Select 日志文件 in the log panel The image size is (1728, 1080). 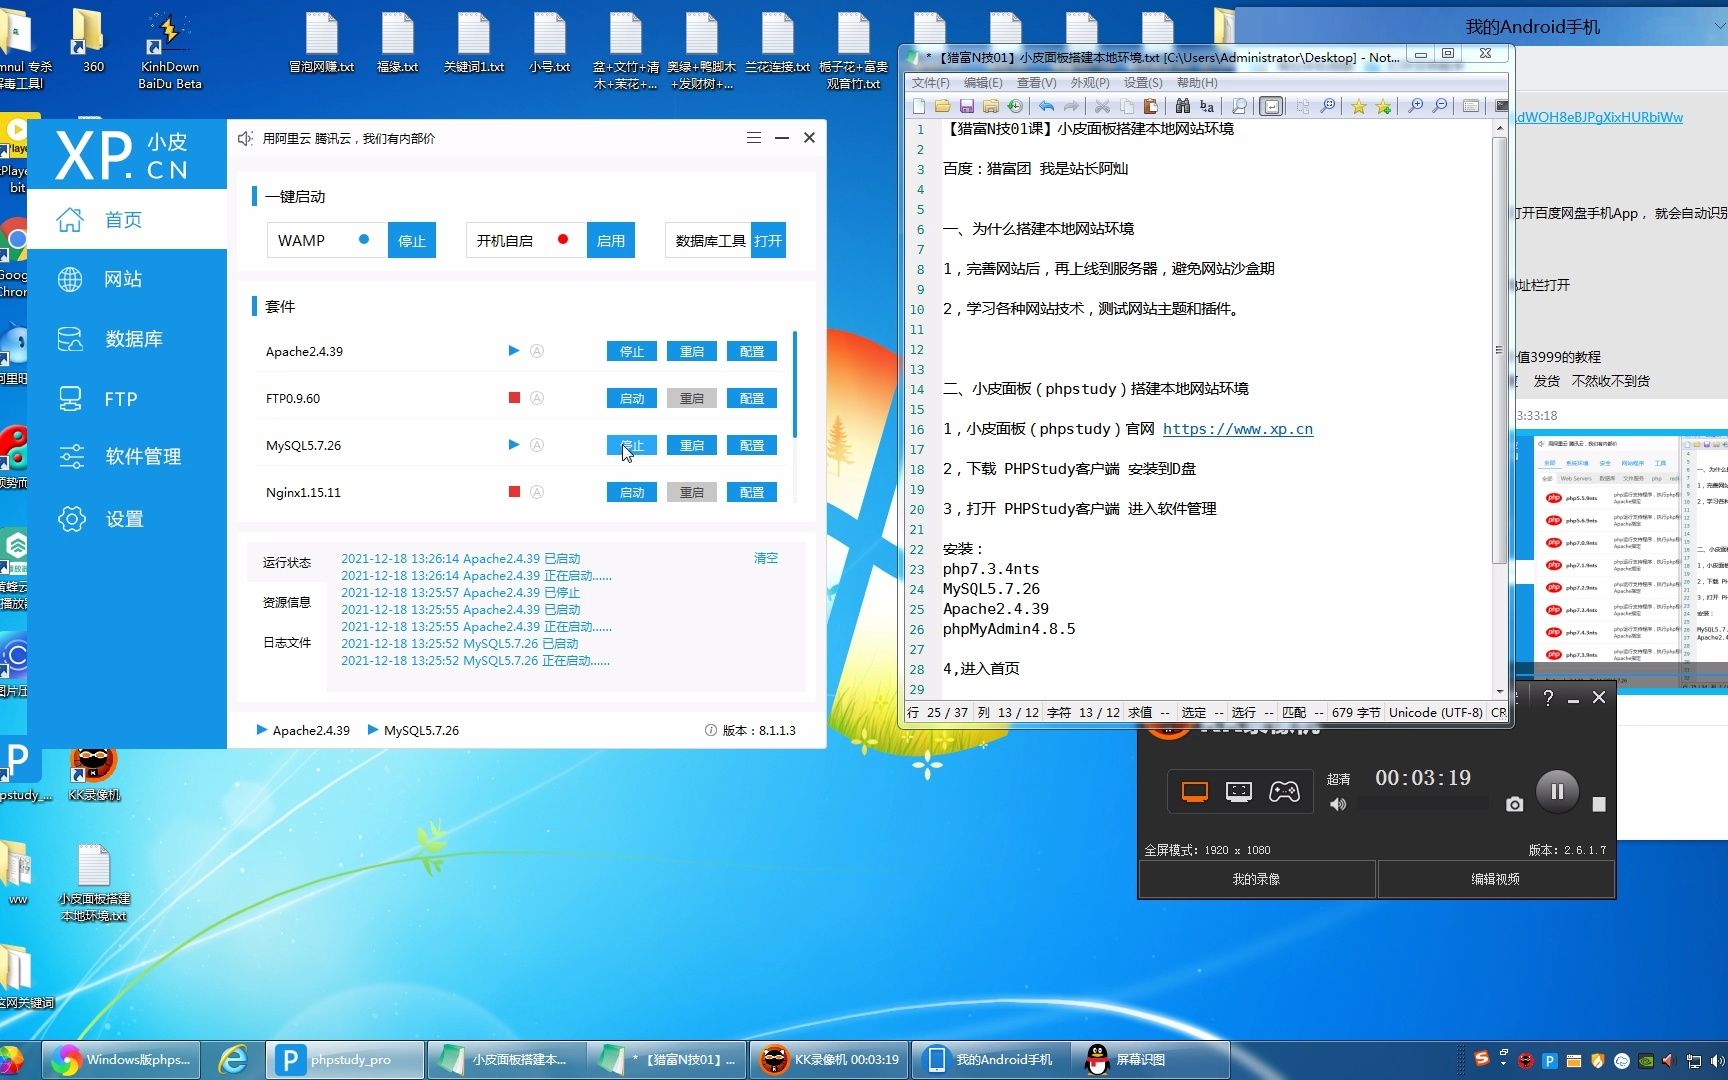tap(287, 643)
